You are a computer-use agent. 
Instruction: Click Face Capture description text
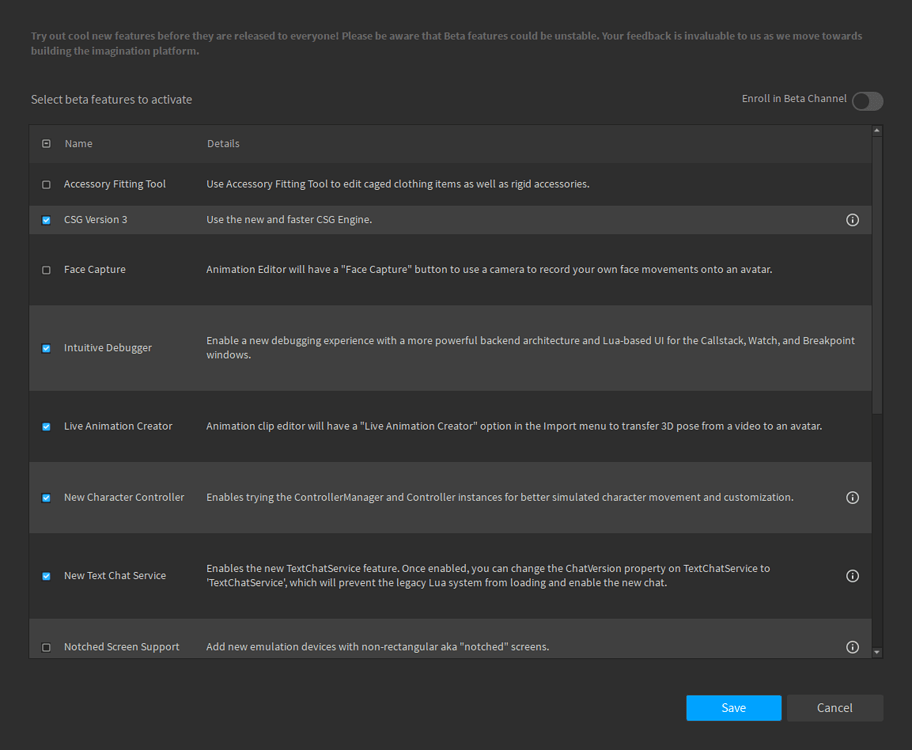coord(489,269)
